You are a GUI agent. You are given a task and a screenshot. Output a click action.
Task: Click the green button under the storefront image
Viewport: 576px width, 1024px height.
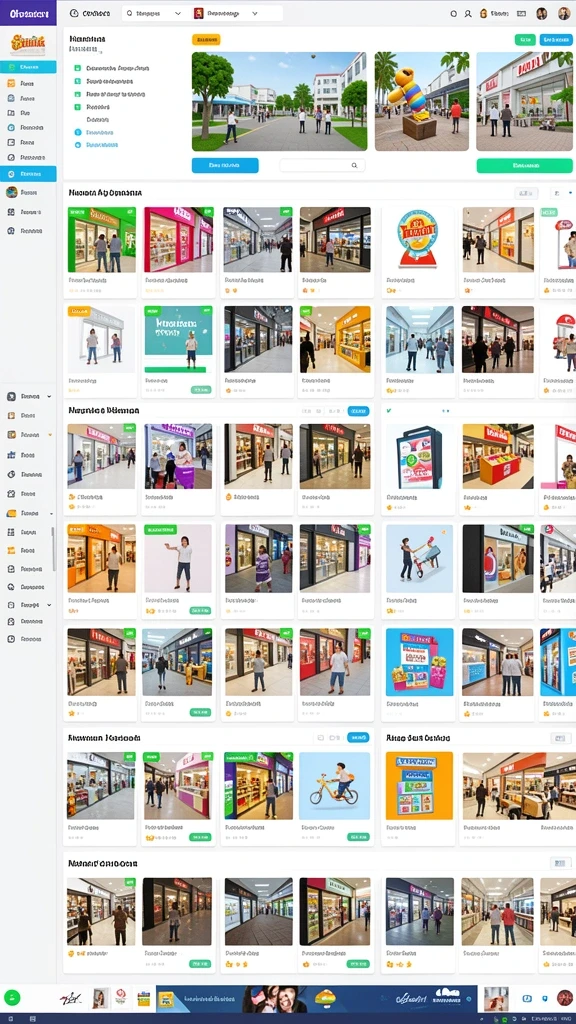point(524,165)
